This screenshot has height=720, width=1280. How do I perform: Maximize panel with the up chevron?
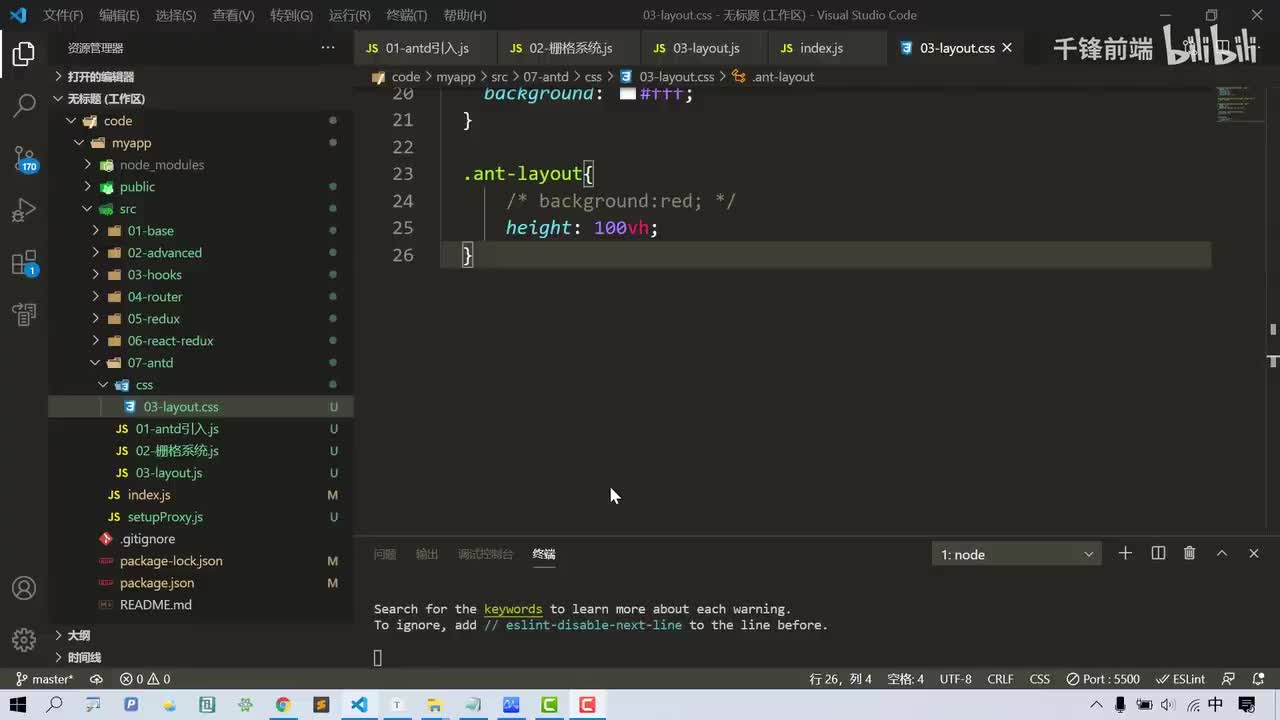1222,553
